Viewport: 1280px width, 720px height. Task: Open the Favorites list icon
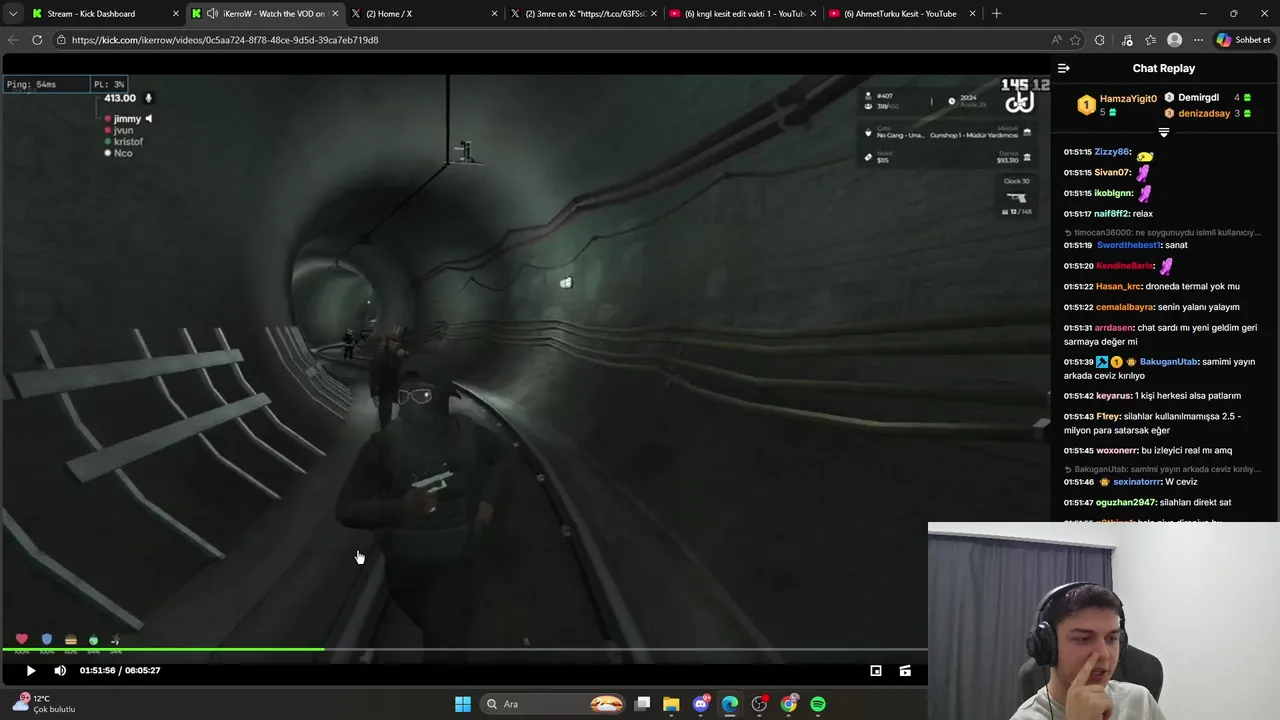coord(1151,40)
